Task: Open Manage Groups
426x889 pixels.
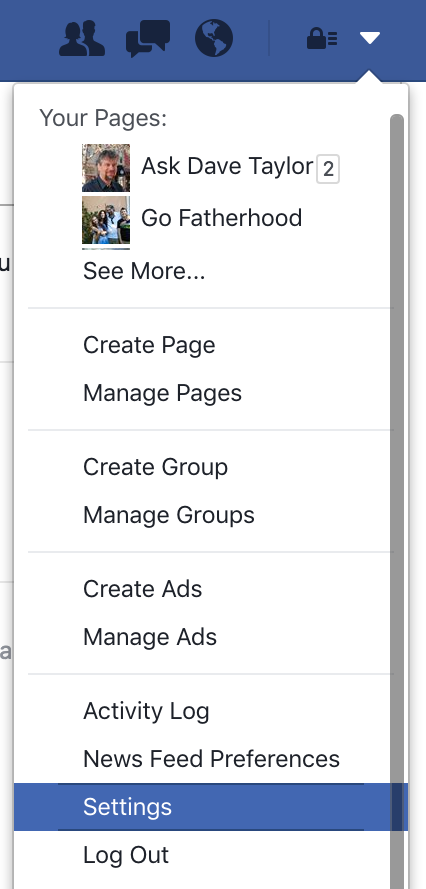Action: tap(168, 515)
